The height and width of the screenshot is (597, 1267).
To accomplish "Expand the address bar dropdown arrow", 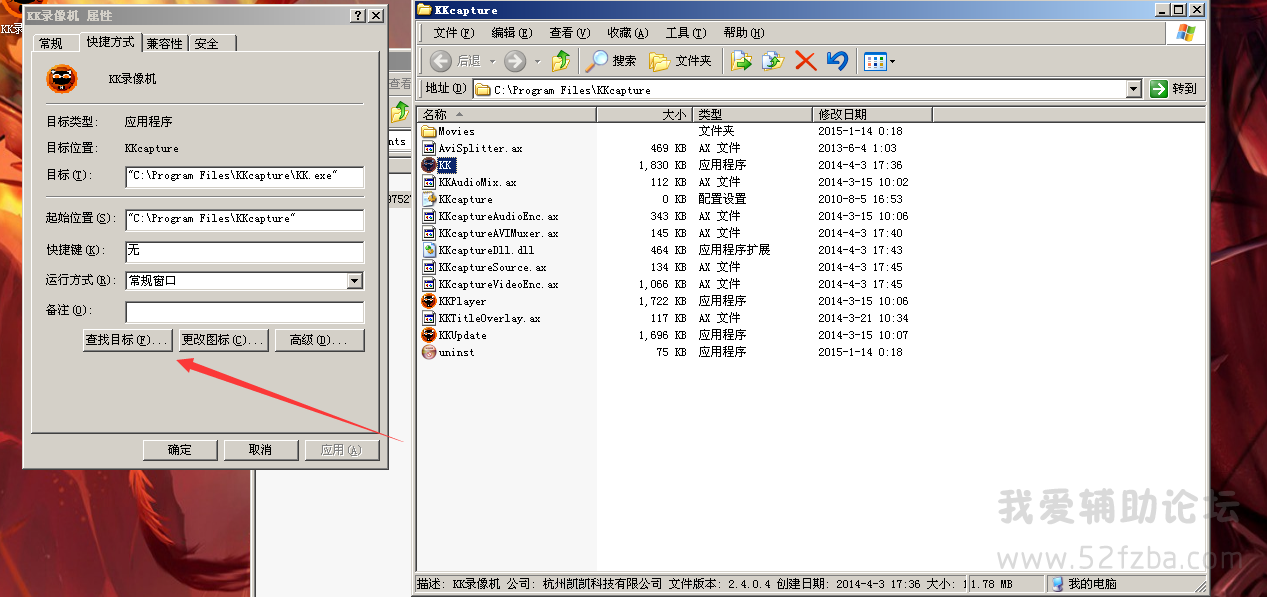I will (x=1133, y=89).
